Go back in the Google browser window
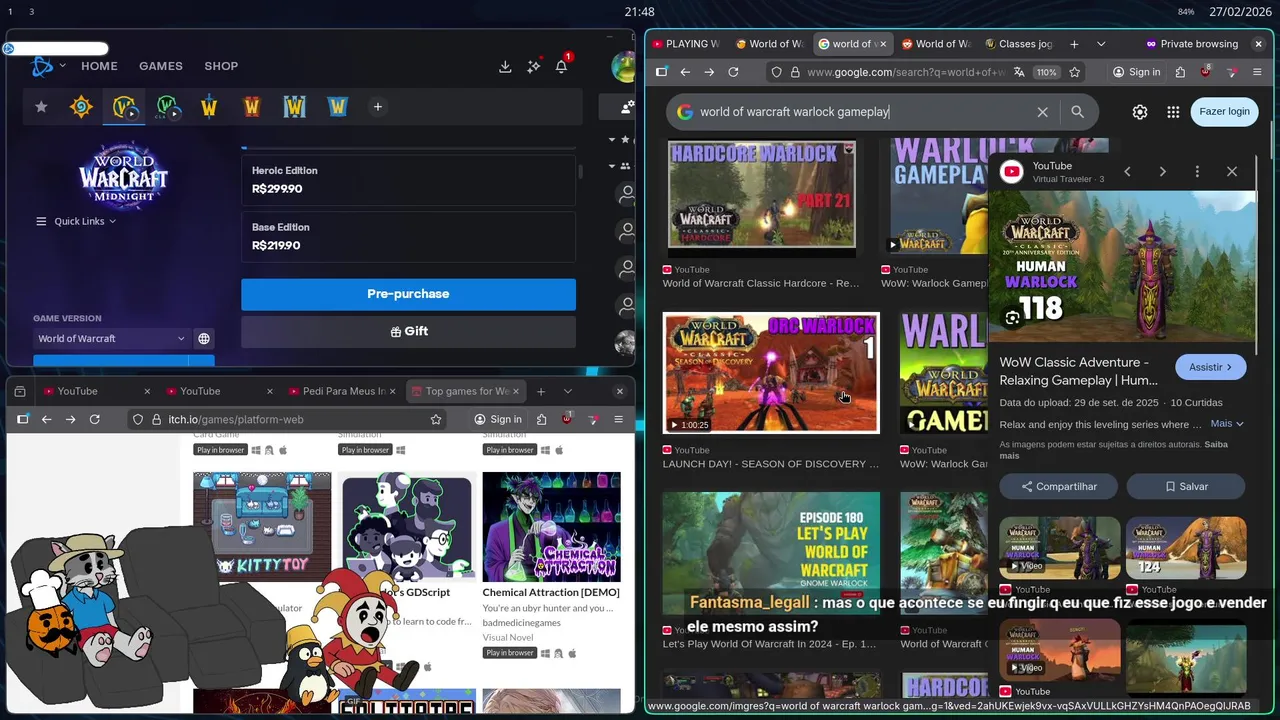This screenshot has height=720, width=1280. point(685,72)
